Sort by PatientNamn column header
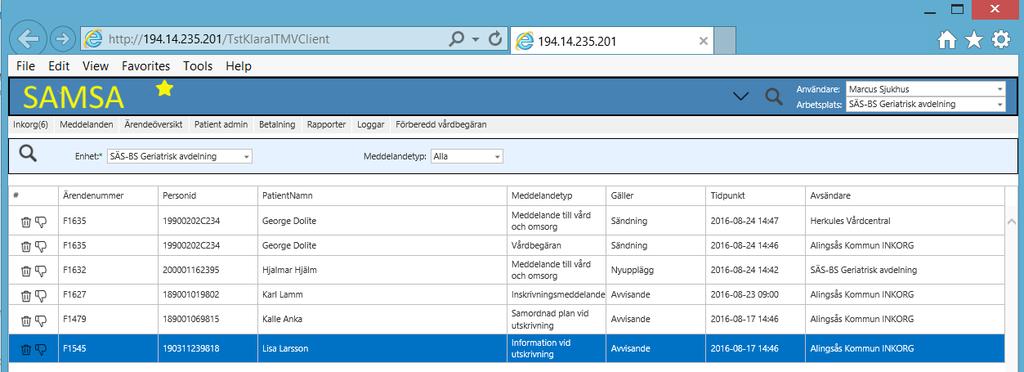Screen dimensions: 1024x372 click(x=382, y=196)
